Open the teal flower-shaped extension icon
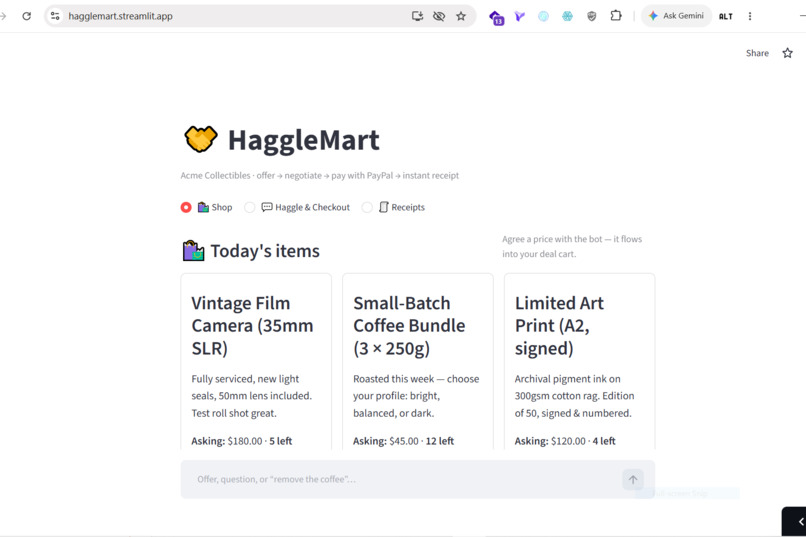This screenshot has width=806, height=537. click(x=567, y=16)
